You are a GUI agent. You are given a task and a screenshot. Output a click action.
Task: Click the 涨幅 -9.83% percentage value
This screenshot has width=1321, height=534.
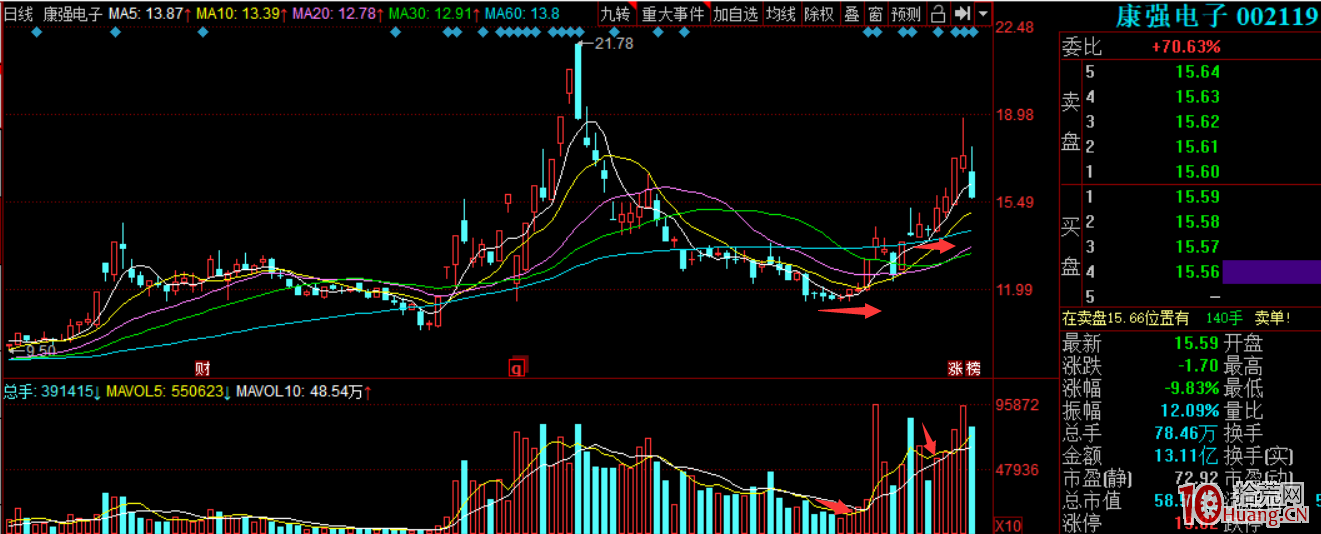click(x=1191, y=388)
